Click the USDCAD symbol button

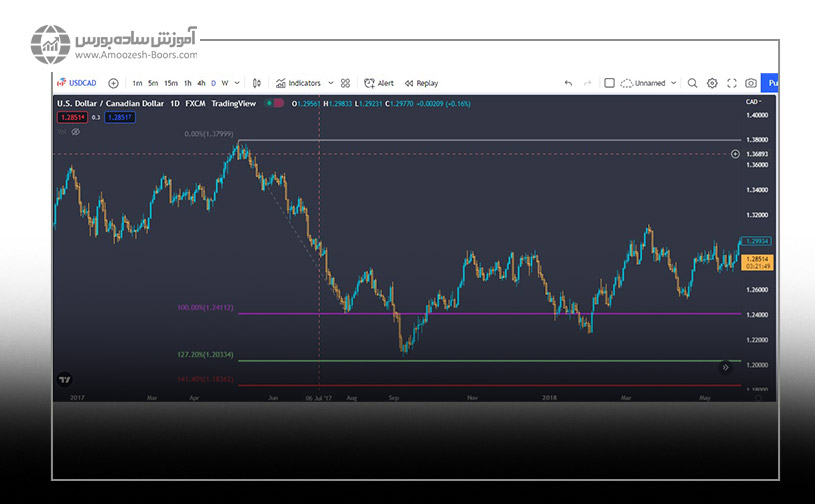tap(79, 84)
